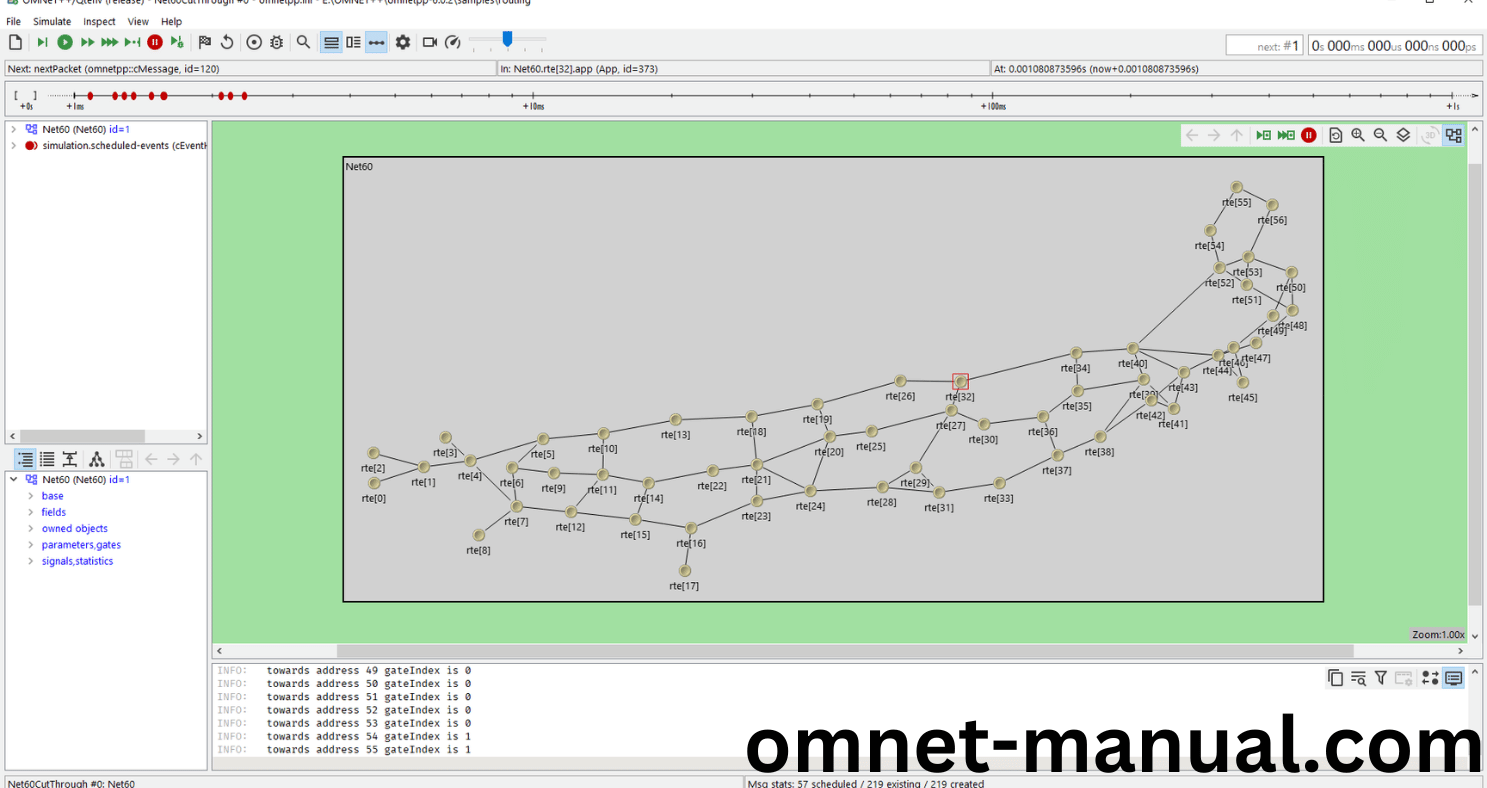The image size is (1487, 788).
Task: Click the Rebuild network circular arrow icon
Action: (x=227, y=42)
